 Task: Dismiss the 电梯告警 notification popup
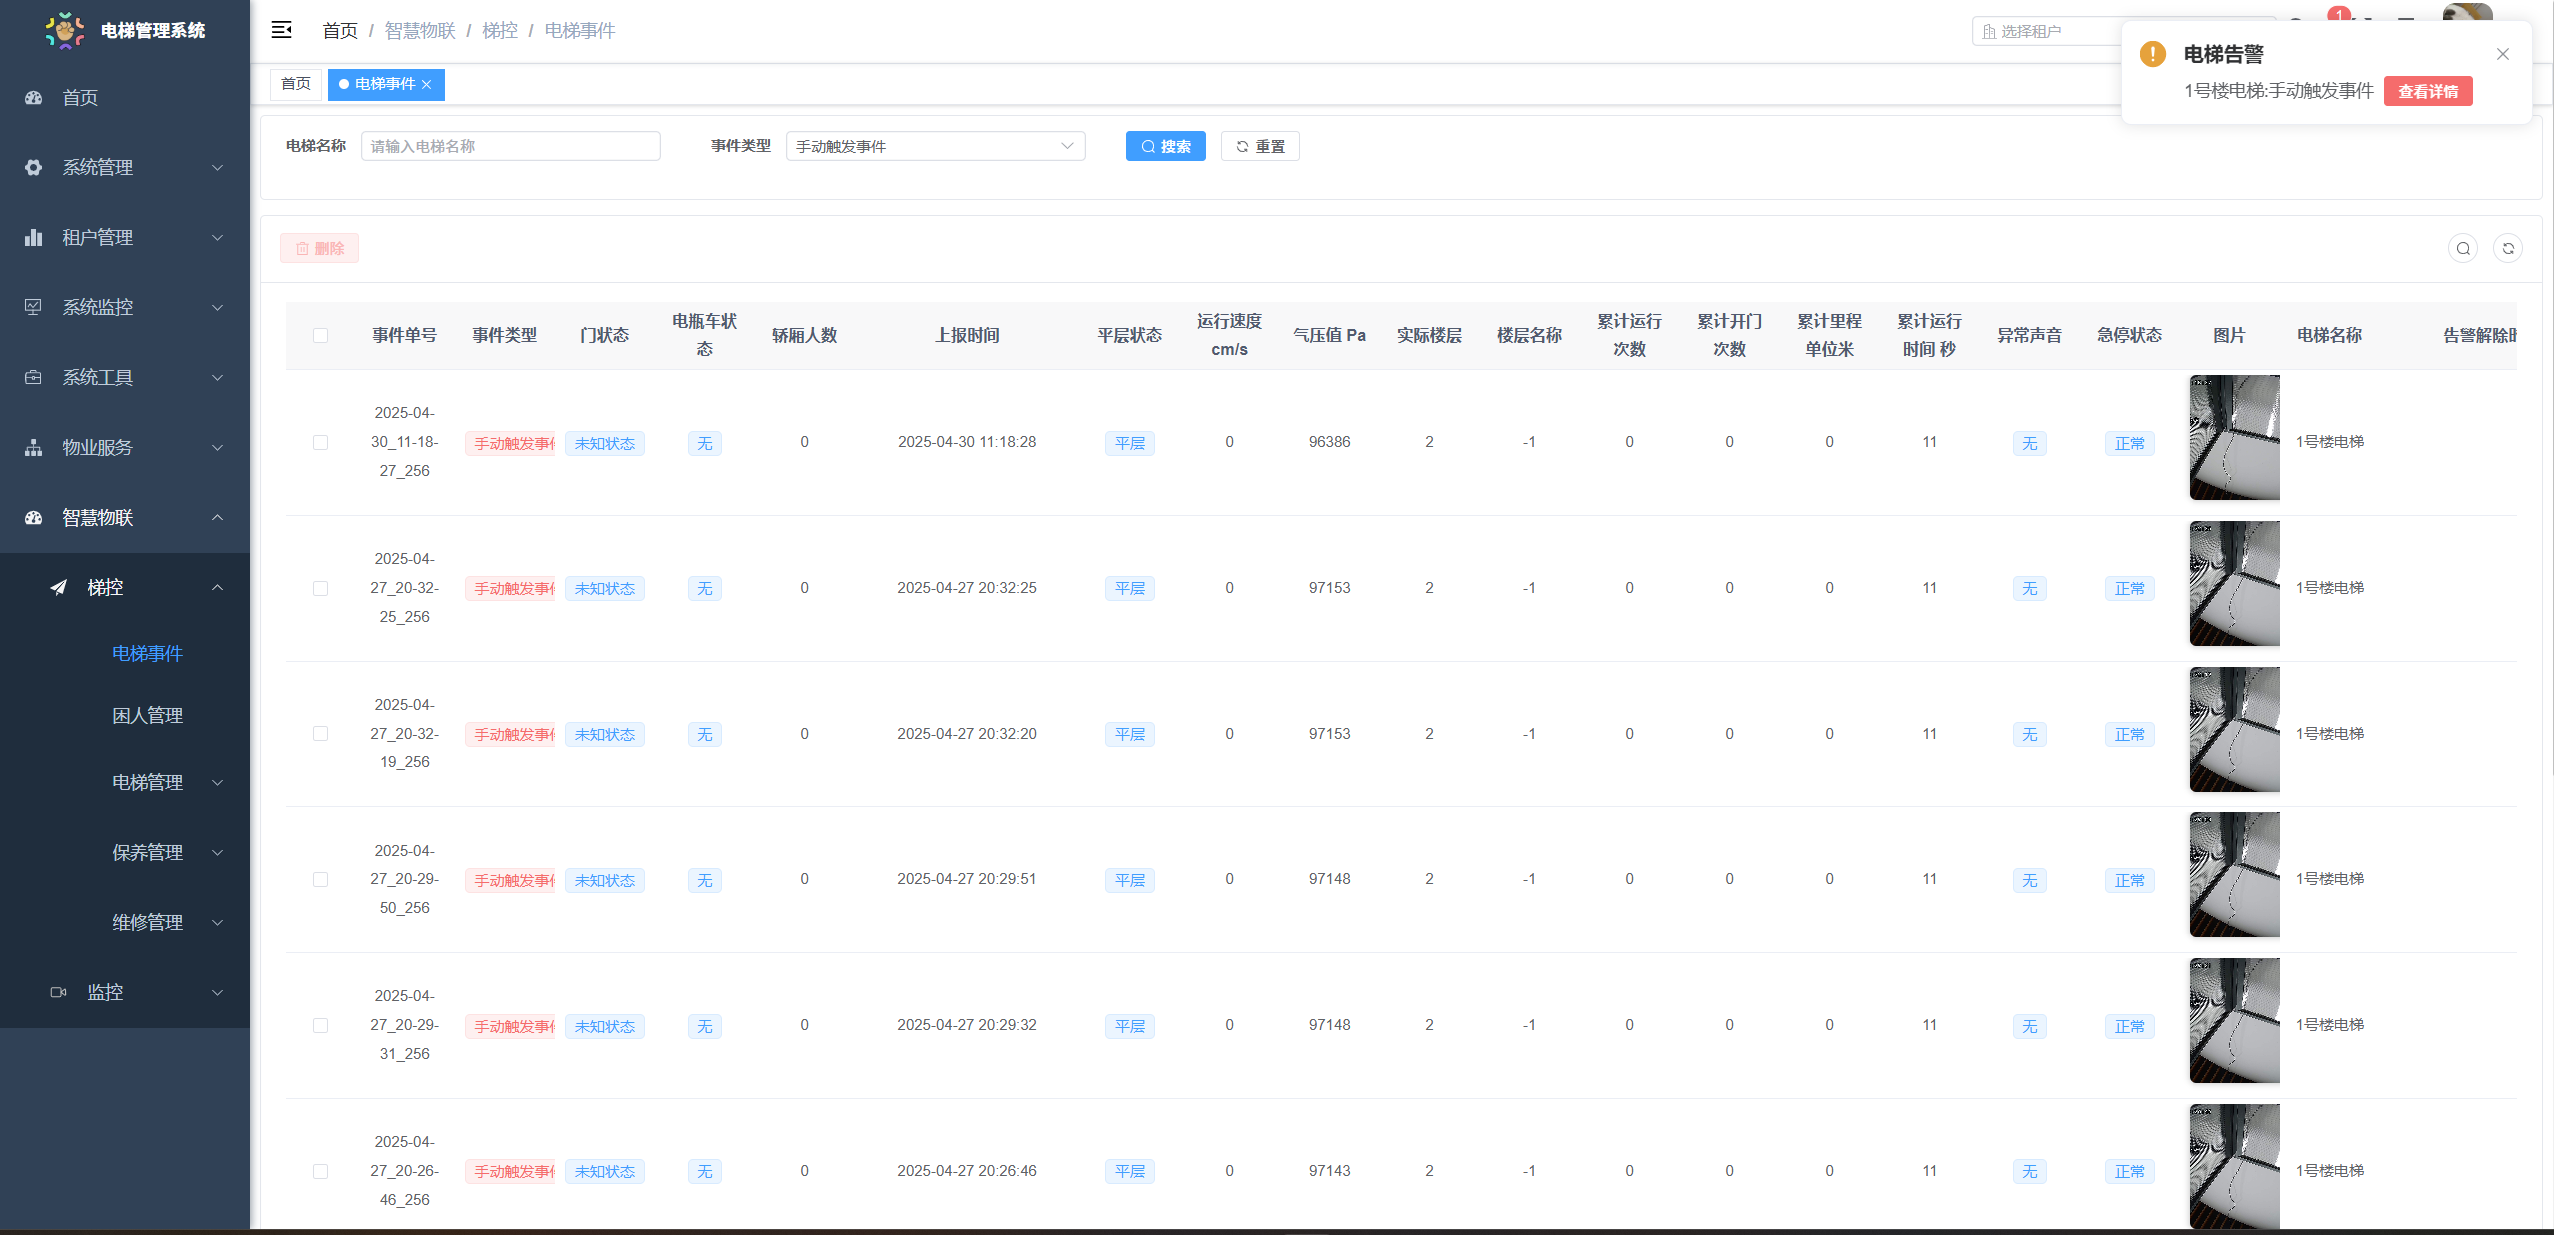point(2502,54)
